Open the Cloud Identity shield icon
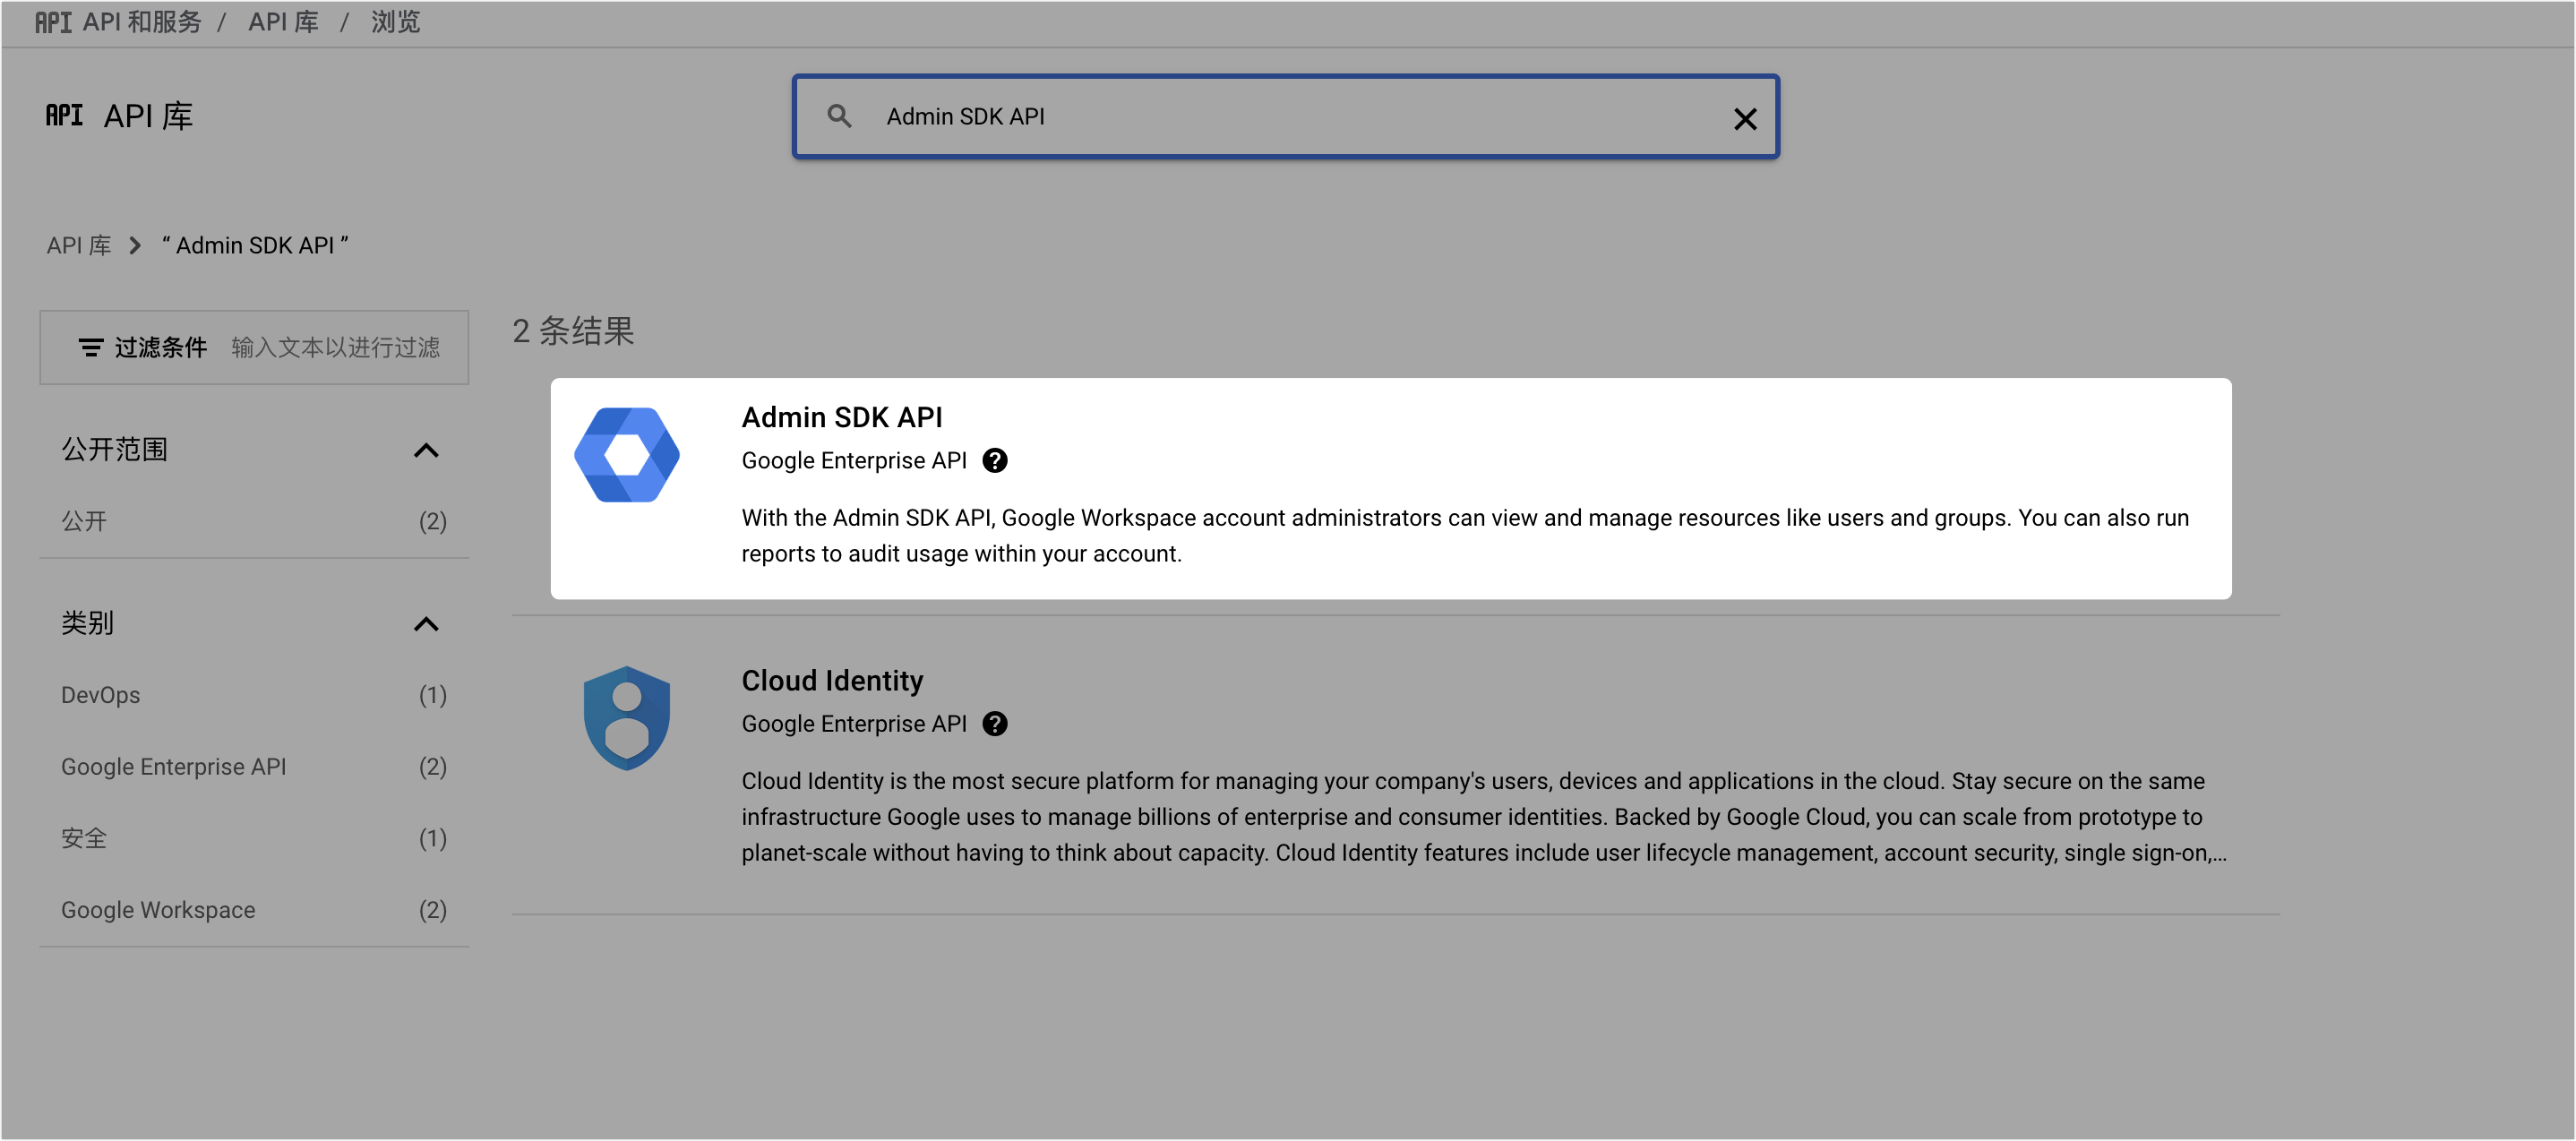2576x1141 pixels. click(627, 718)
